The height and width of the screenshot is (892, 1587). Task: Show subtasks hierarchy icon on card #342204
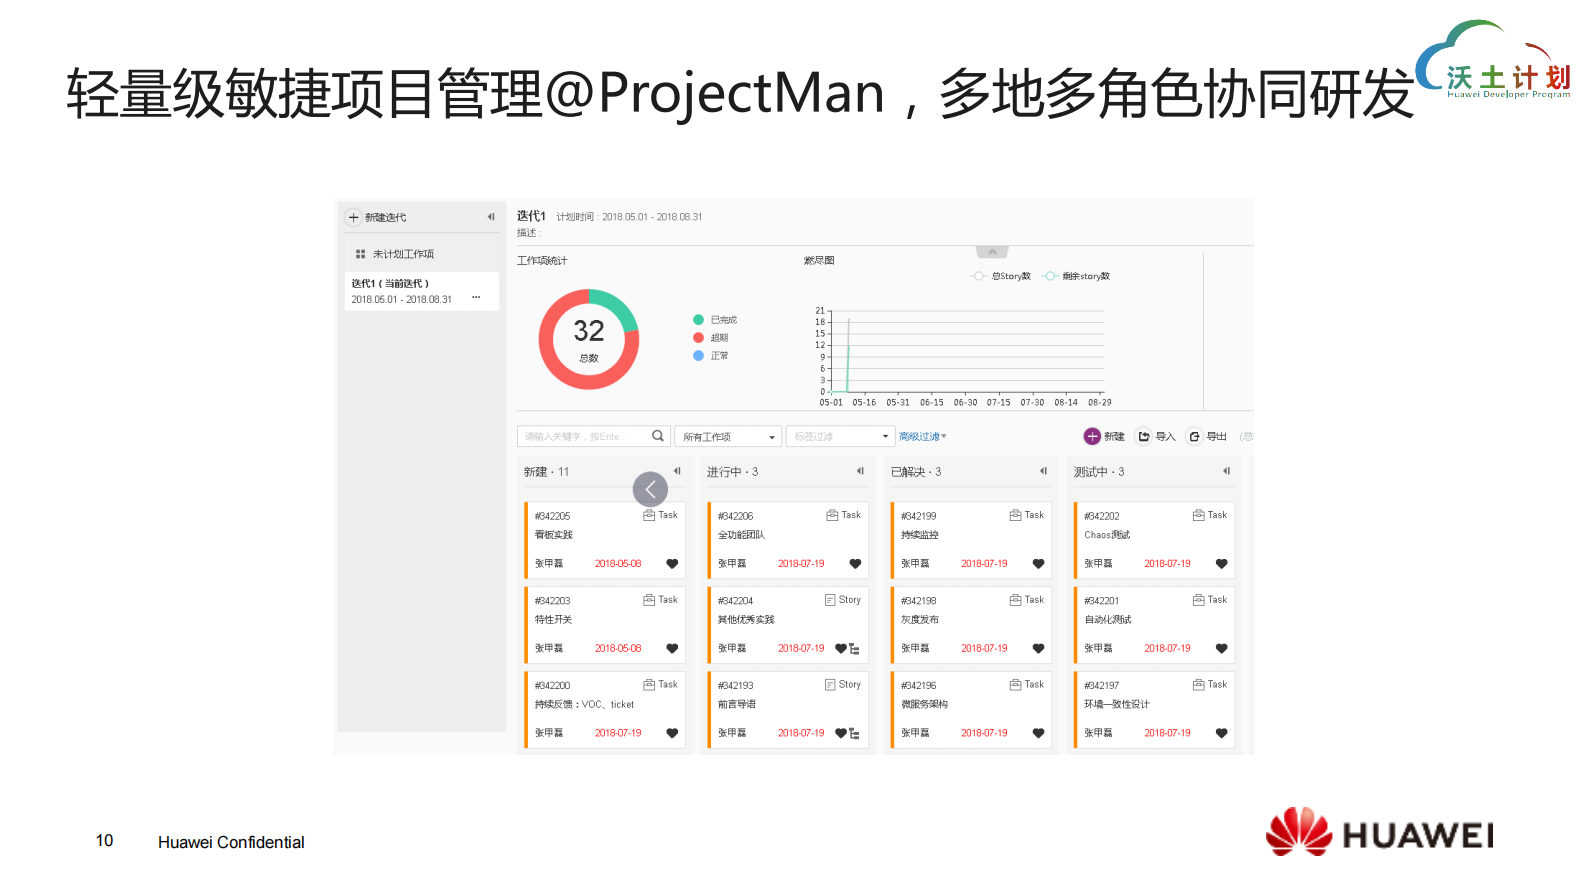point(854,649)
